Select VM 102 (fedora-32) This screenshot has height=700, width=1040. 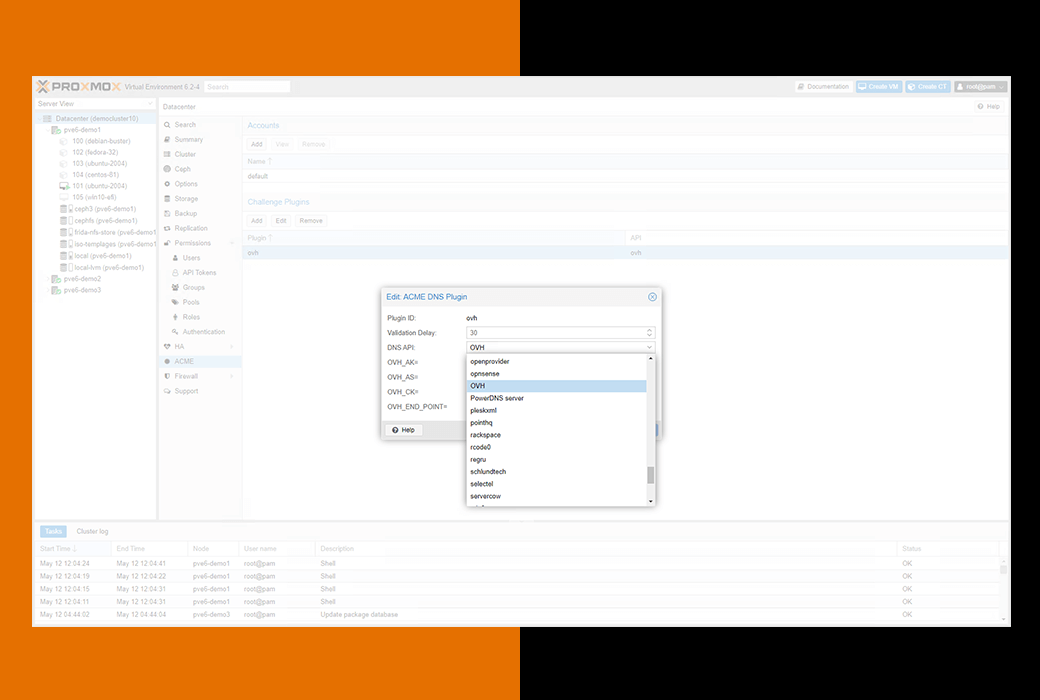click(x=95, y=153)
